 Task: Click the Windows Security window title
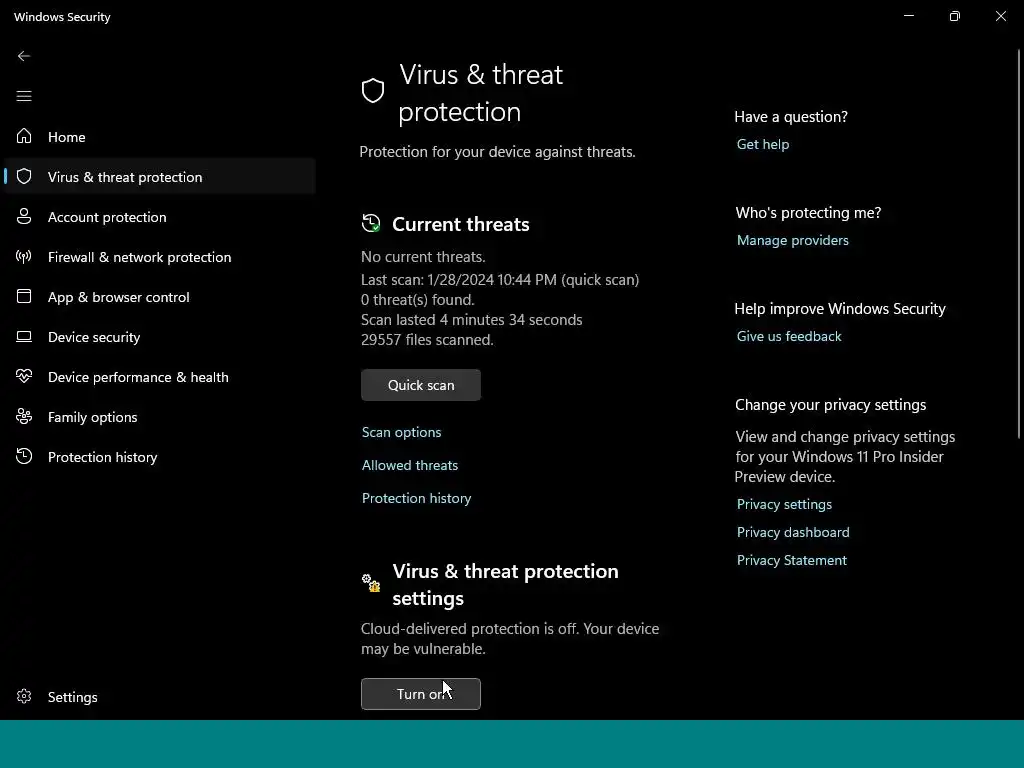[x=62, y=17]
